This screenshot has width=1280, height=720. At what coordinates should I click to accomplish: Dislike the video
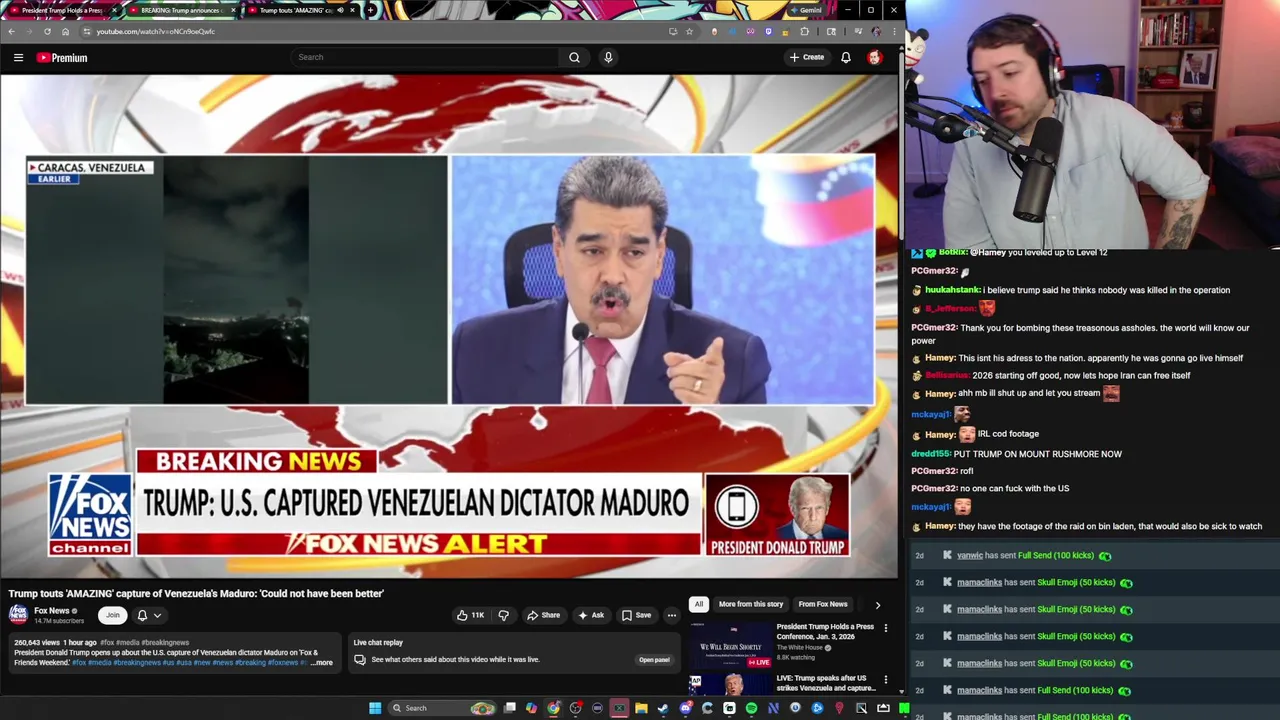pyautogui.click(x=503, y=615)
